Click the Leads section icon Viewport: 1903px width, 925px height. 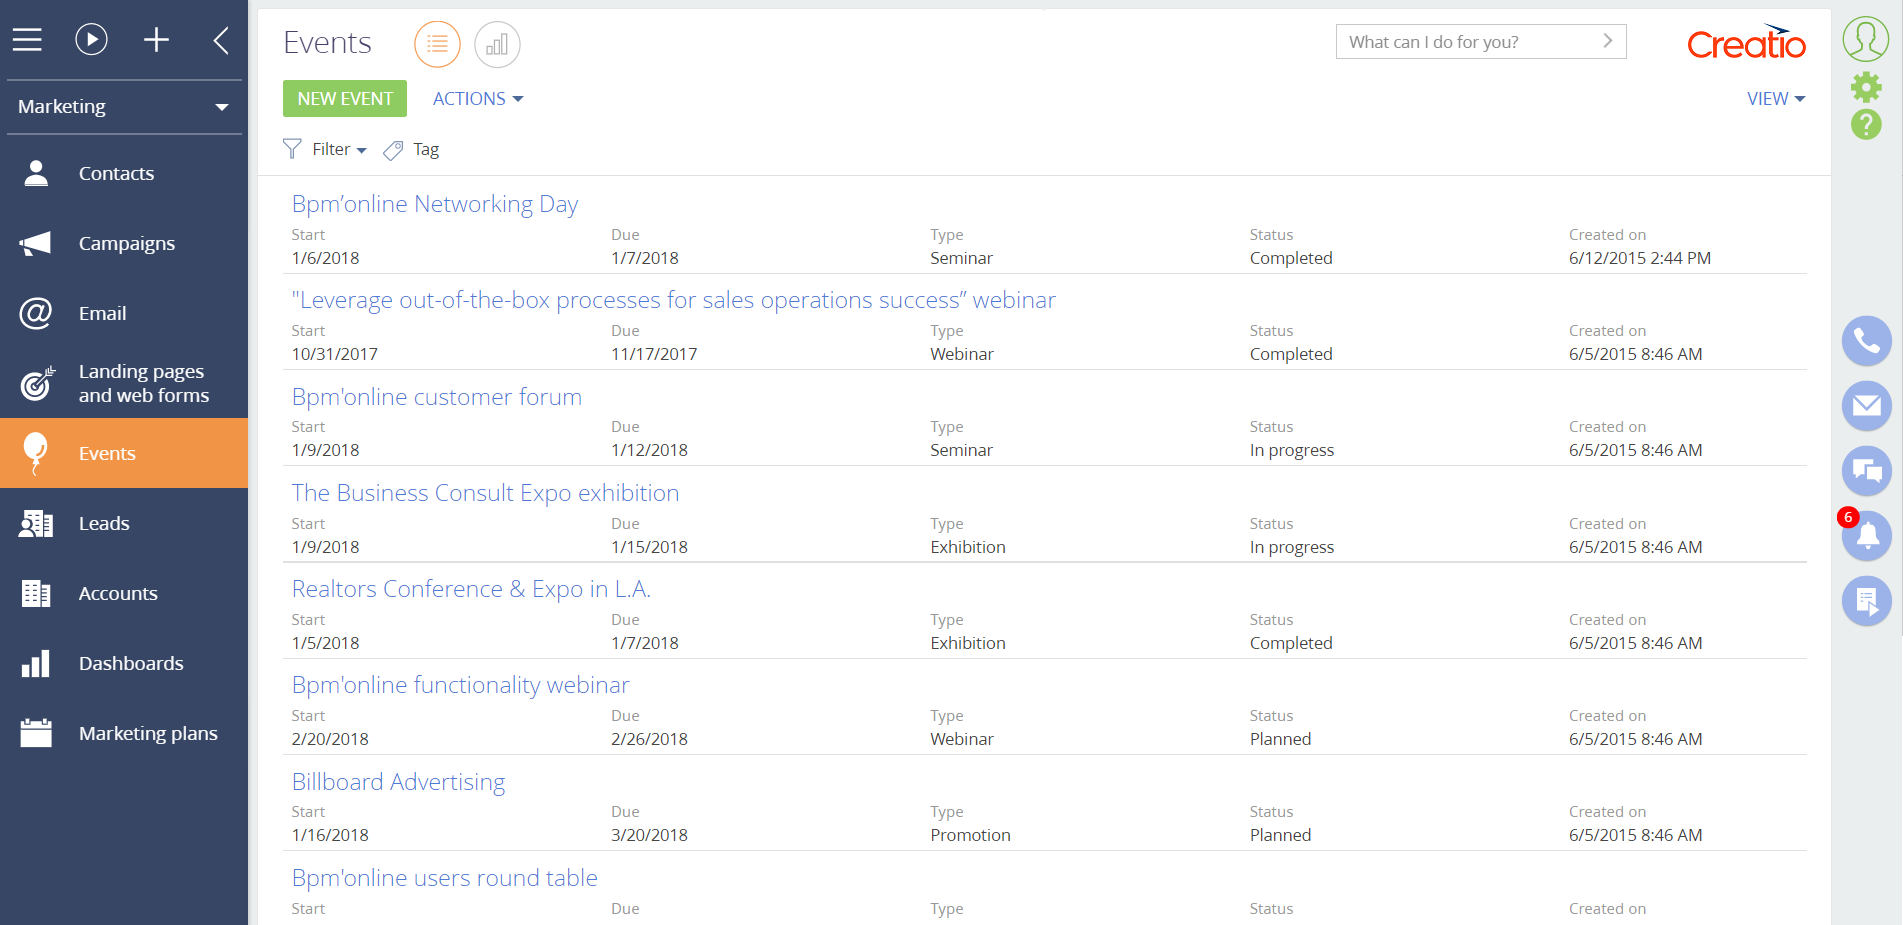pos(36,523)
